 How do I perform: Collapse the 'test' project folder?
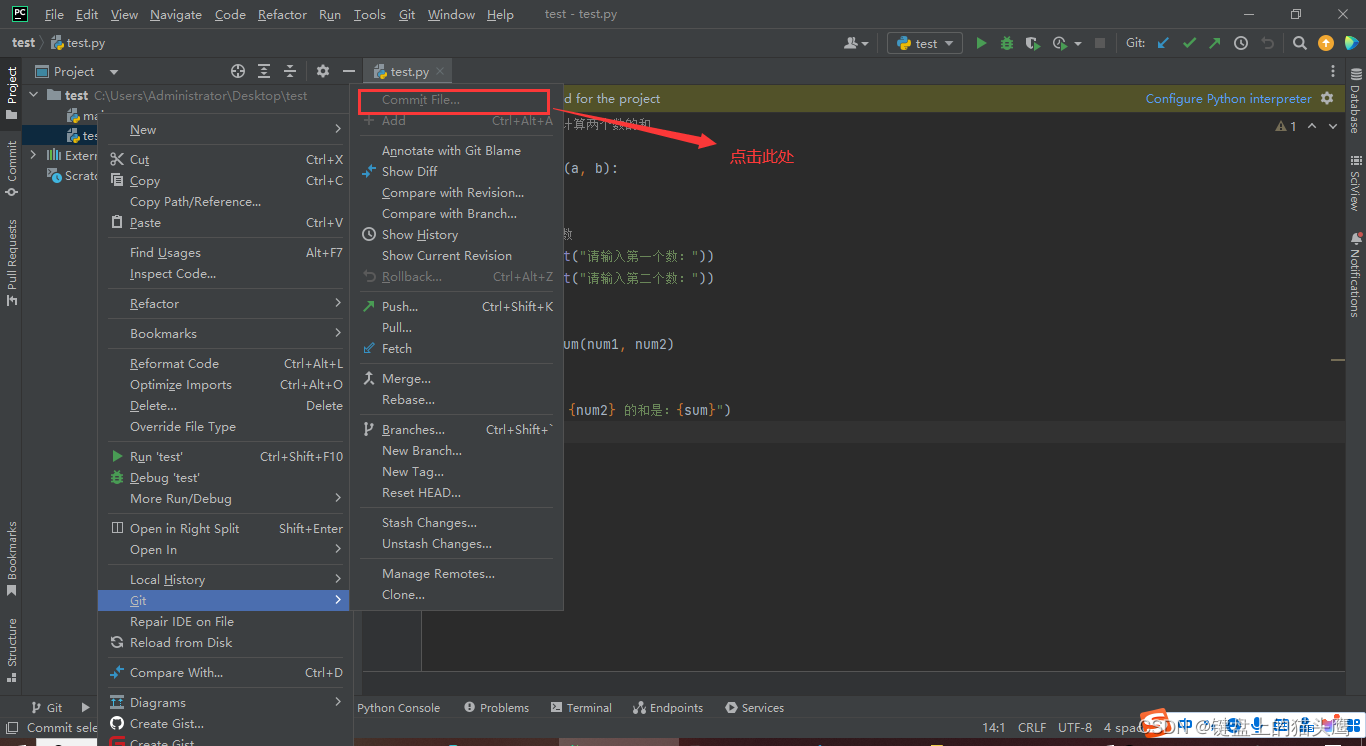pos(32,95)
